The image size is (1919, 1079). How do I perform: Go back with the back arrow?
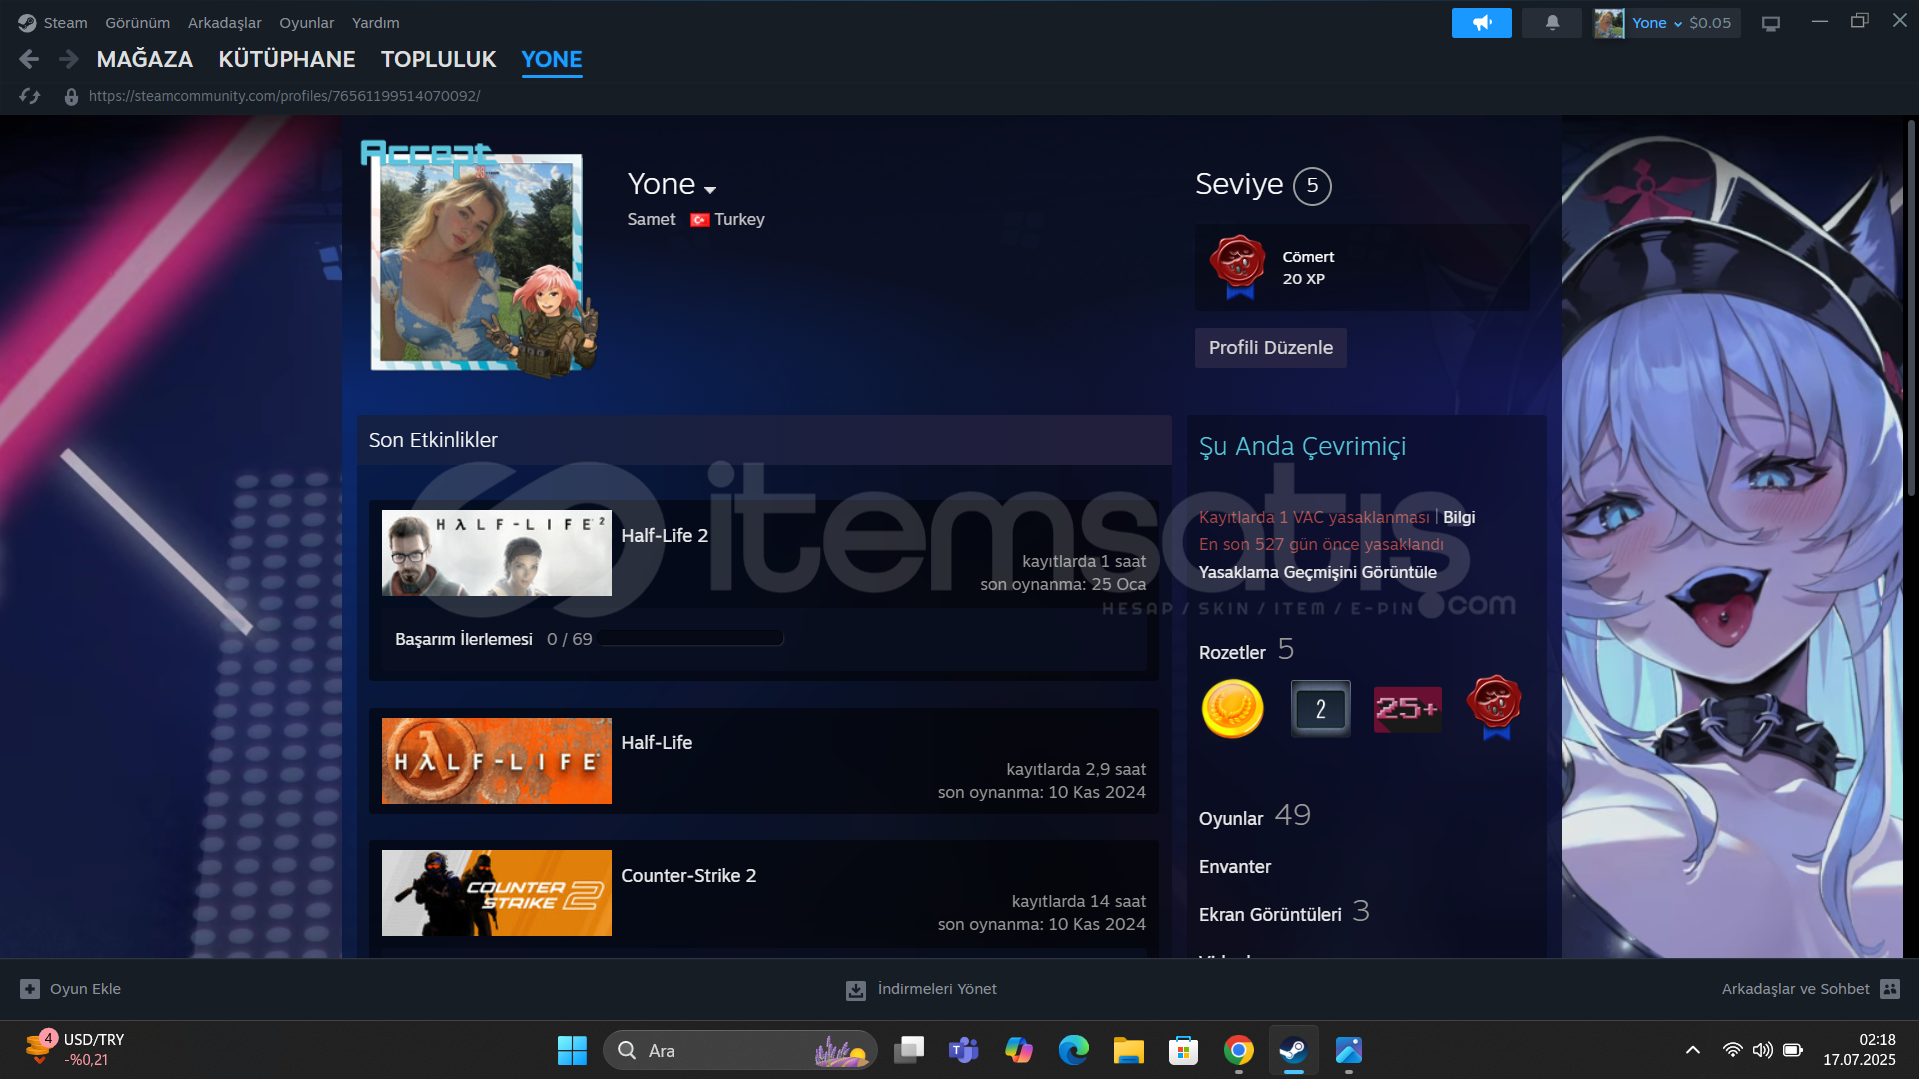(29, 60)
